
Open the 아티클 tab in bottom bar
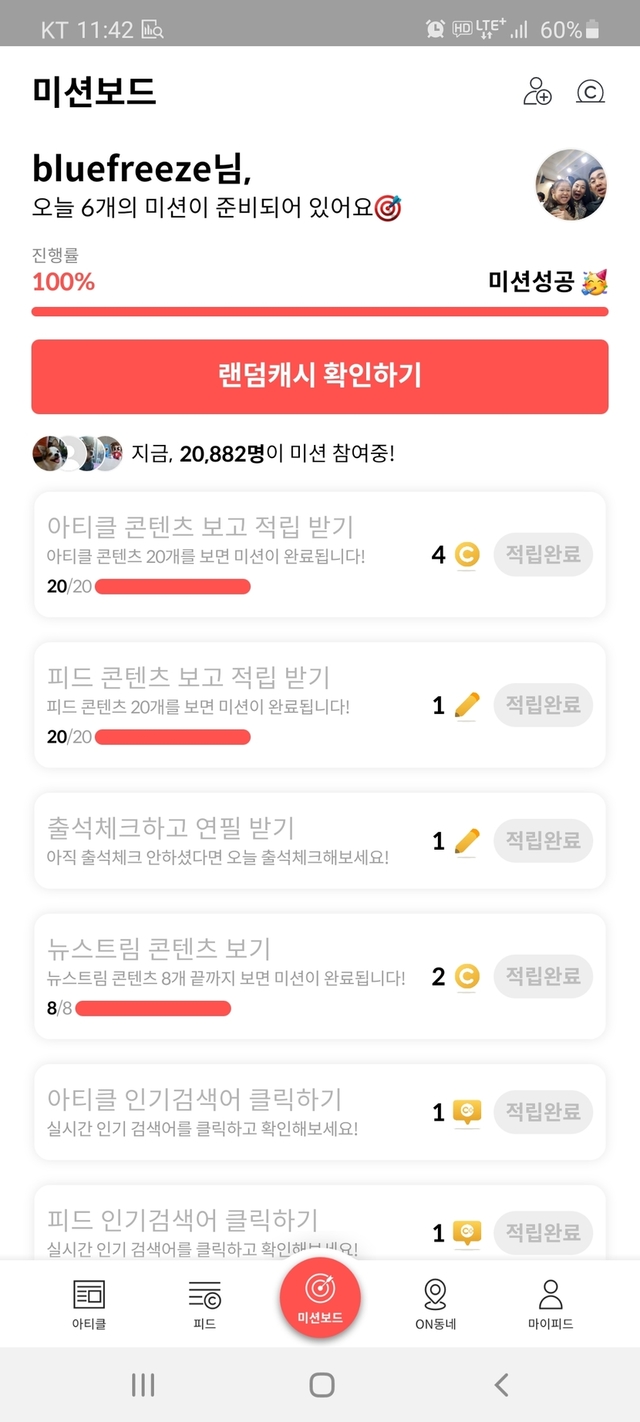89,1303
